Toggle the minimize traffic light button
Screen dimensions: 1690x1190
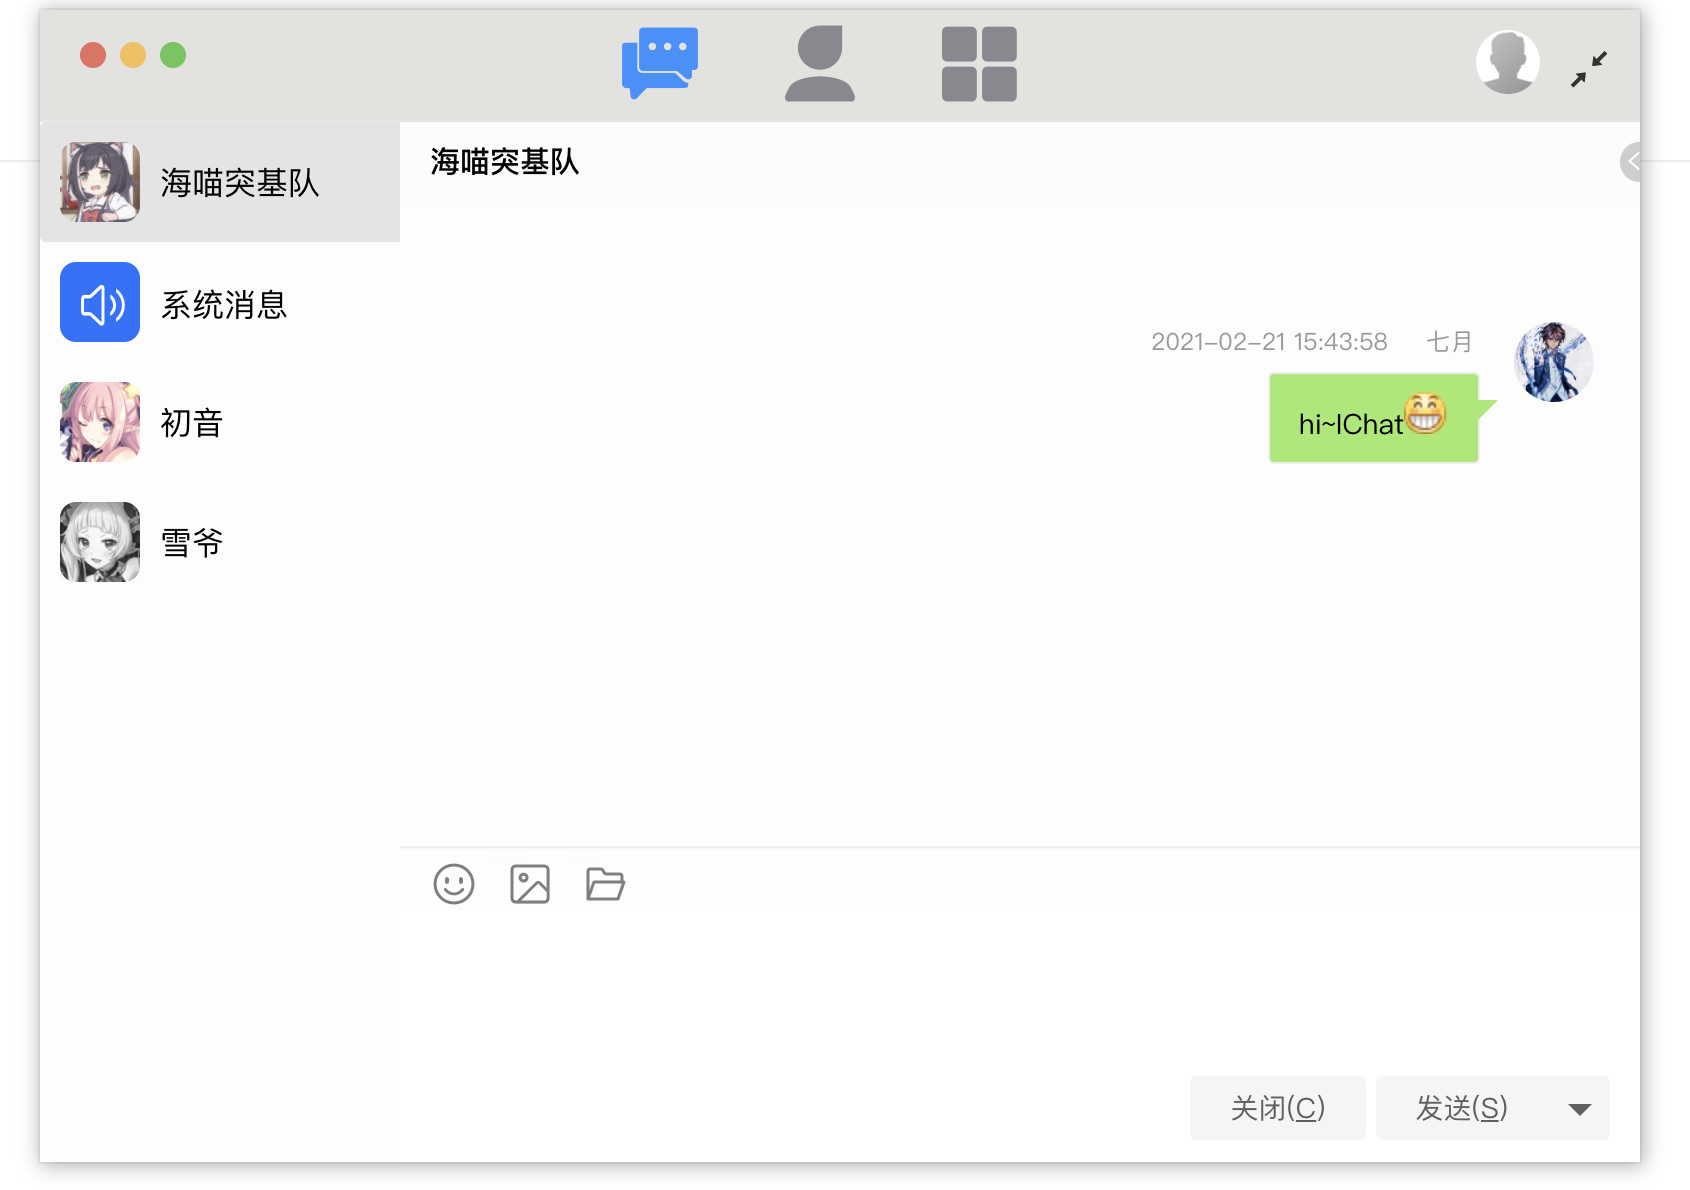pos(133,55)
